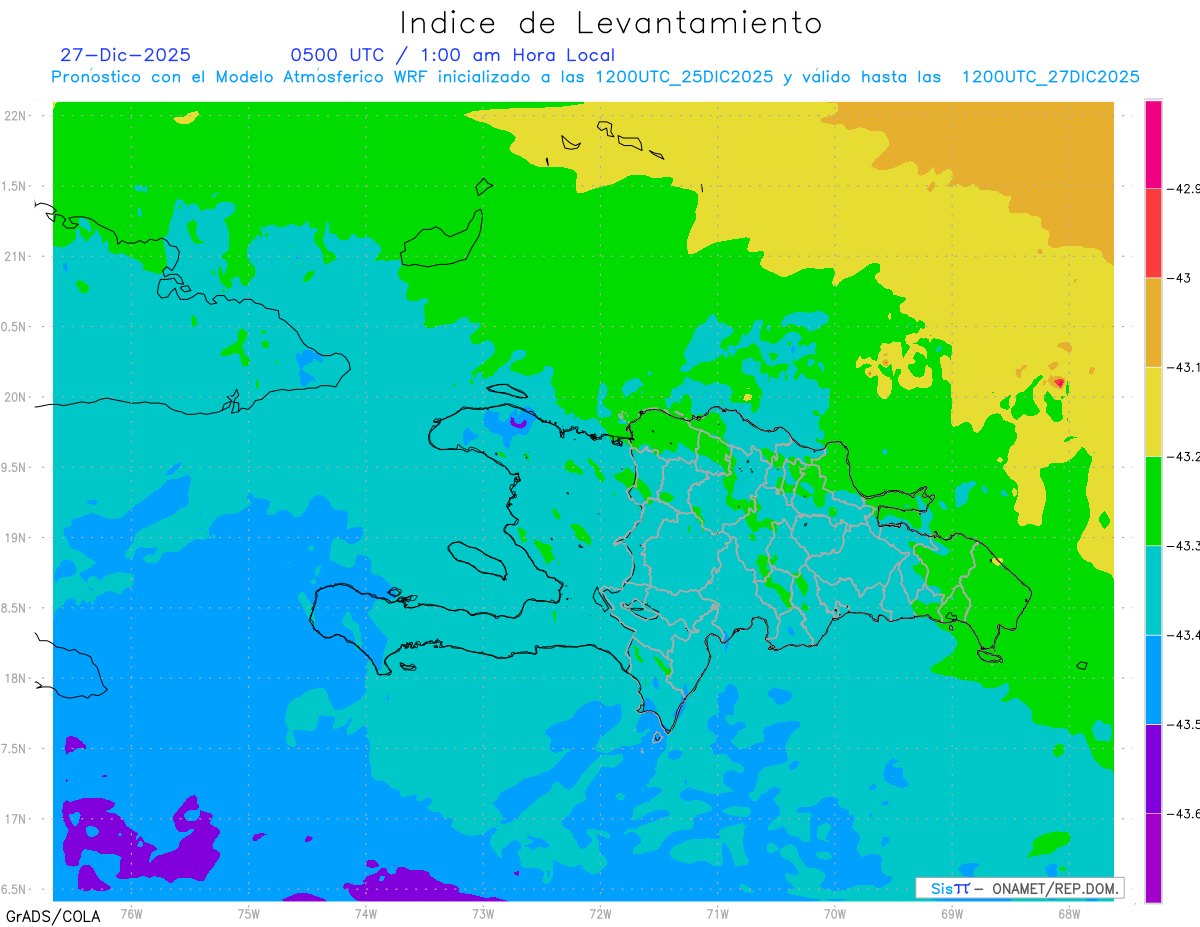Click the 21N latitude label
The width and height of the screenshot is (1200, 927).
16,256
